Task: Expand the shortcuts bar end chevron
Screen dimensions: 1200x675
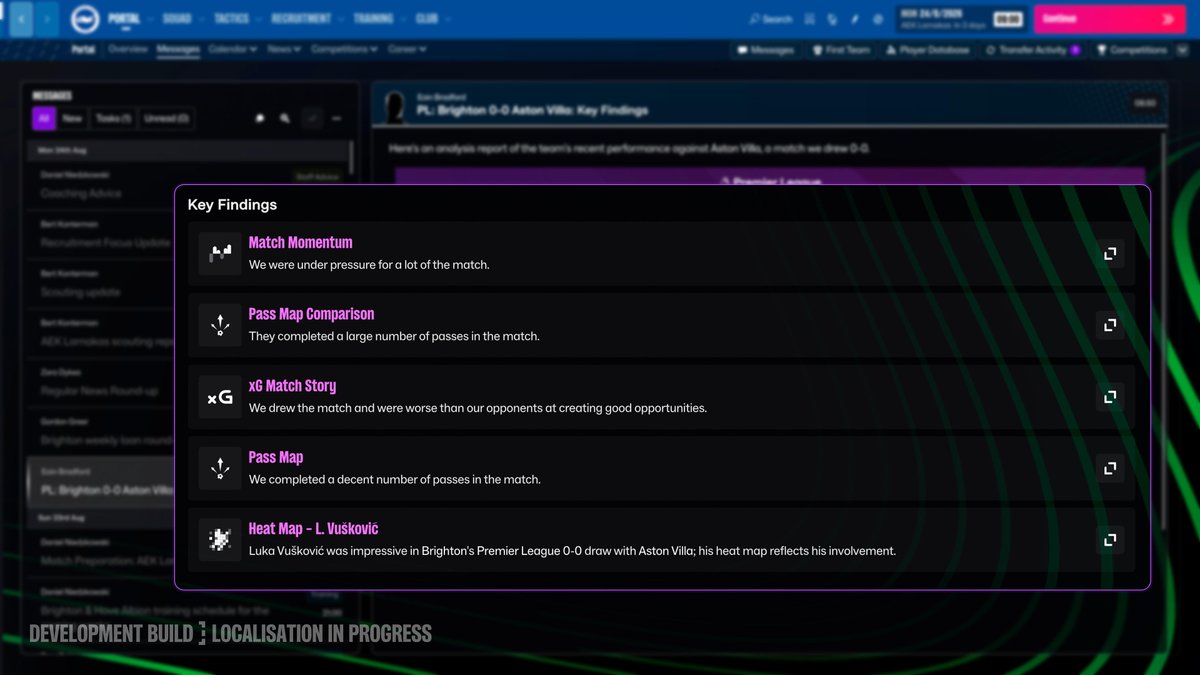Action: [1184, 49]
